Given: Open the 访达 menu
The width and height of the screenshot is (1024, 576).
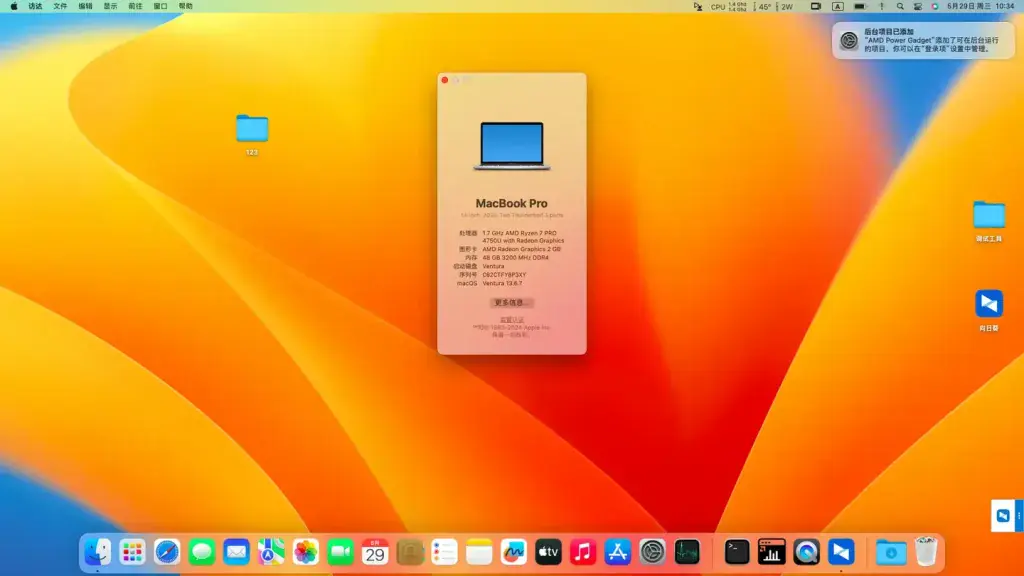Looking at the screenshot, I should pyautogui.click(x=35, y=7).
